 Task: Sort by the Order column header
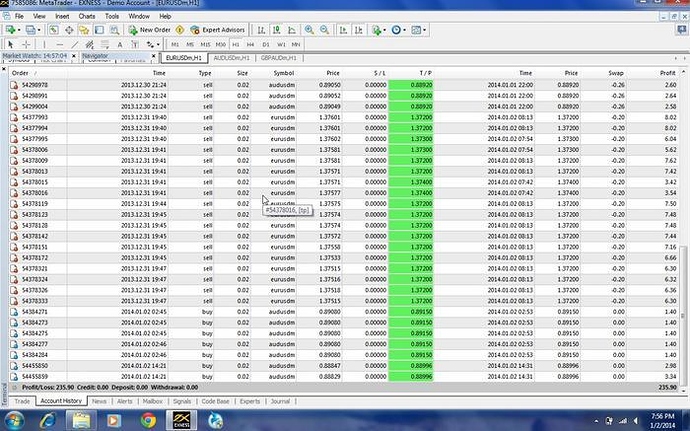tap(20, 73)
